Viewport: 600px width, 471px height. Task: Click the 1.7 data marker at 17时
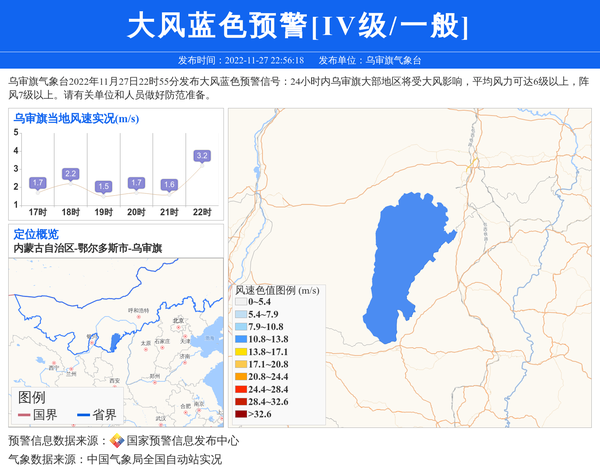point(38,183)
